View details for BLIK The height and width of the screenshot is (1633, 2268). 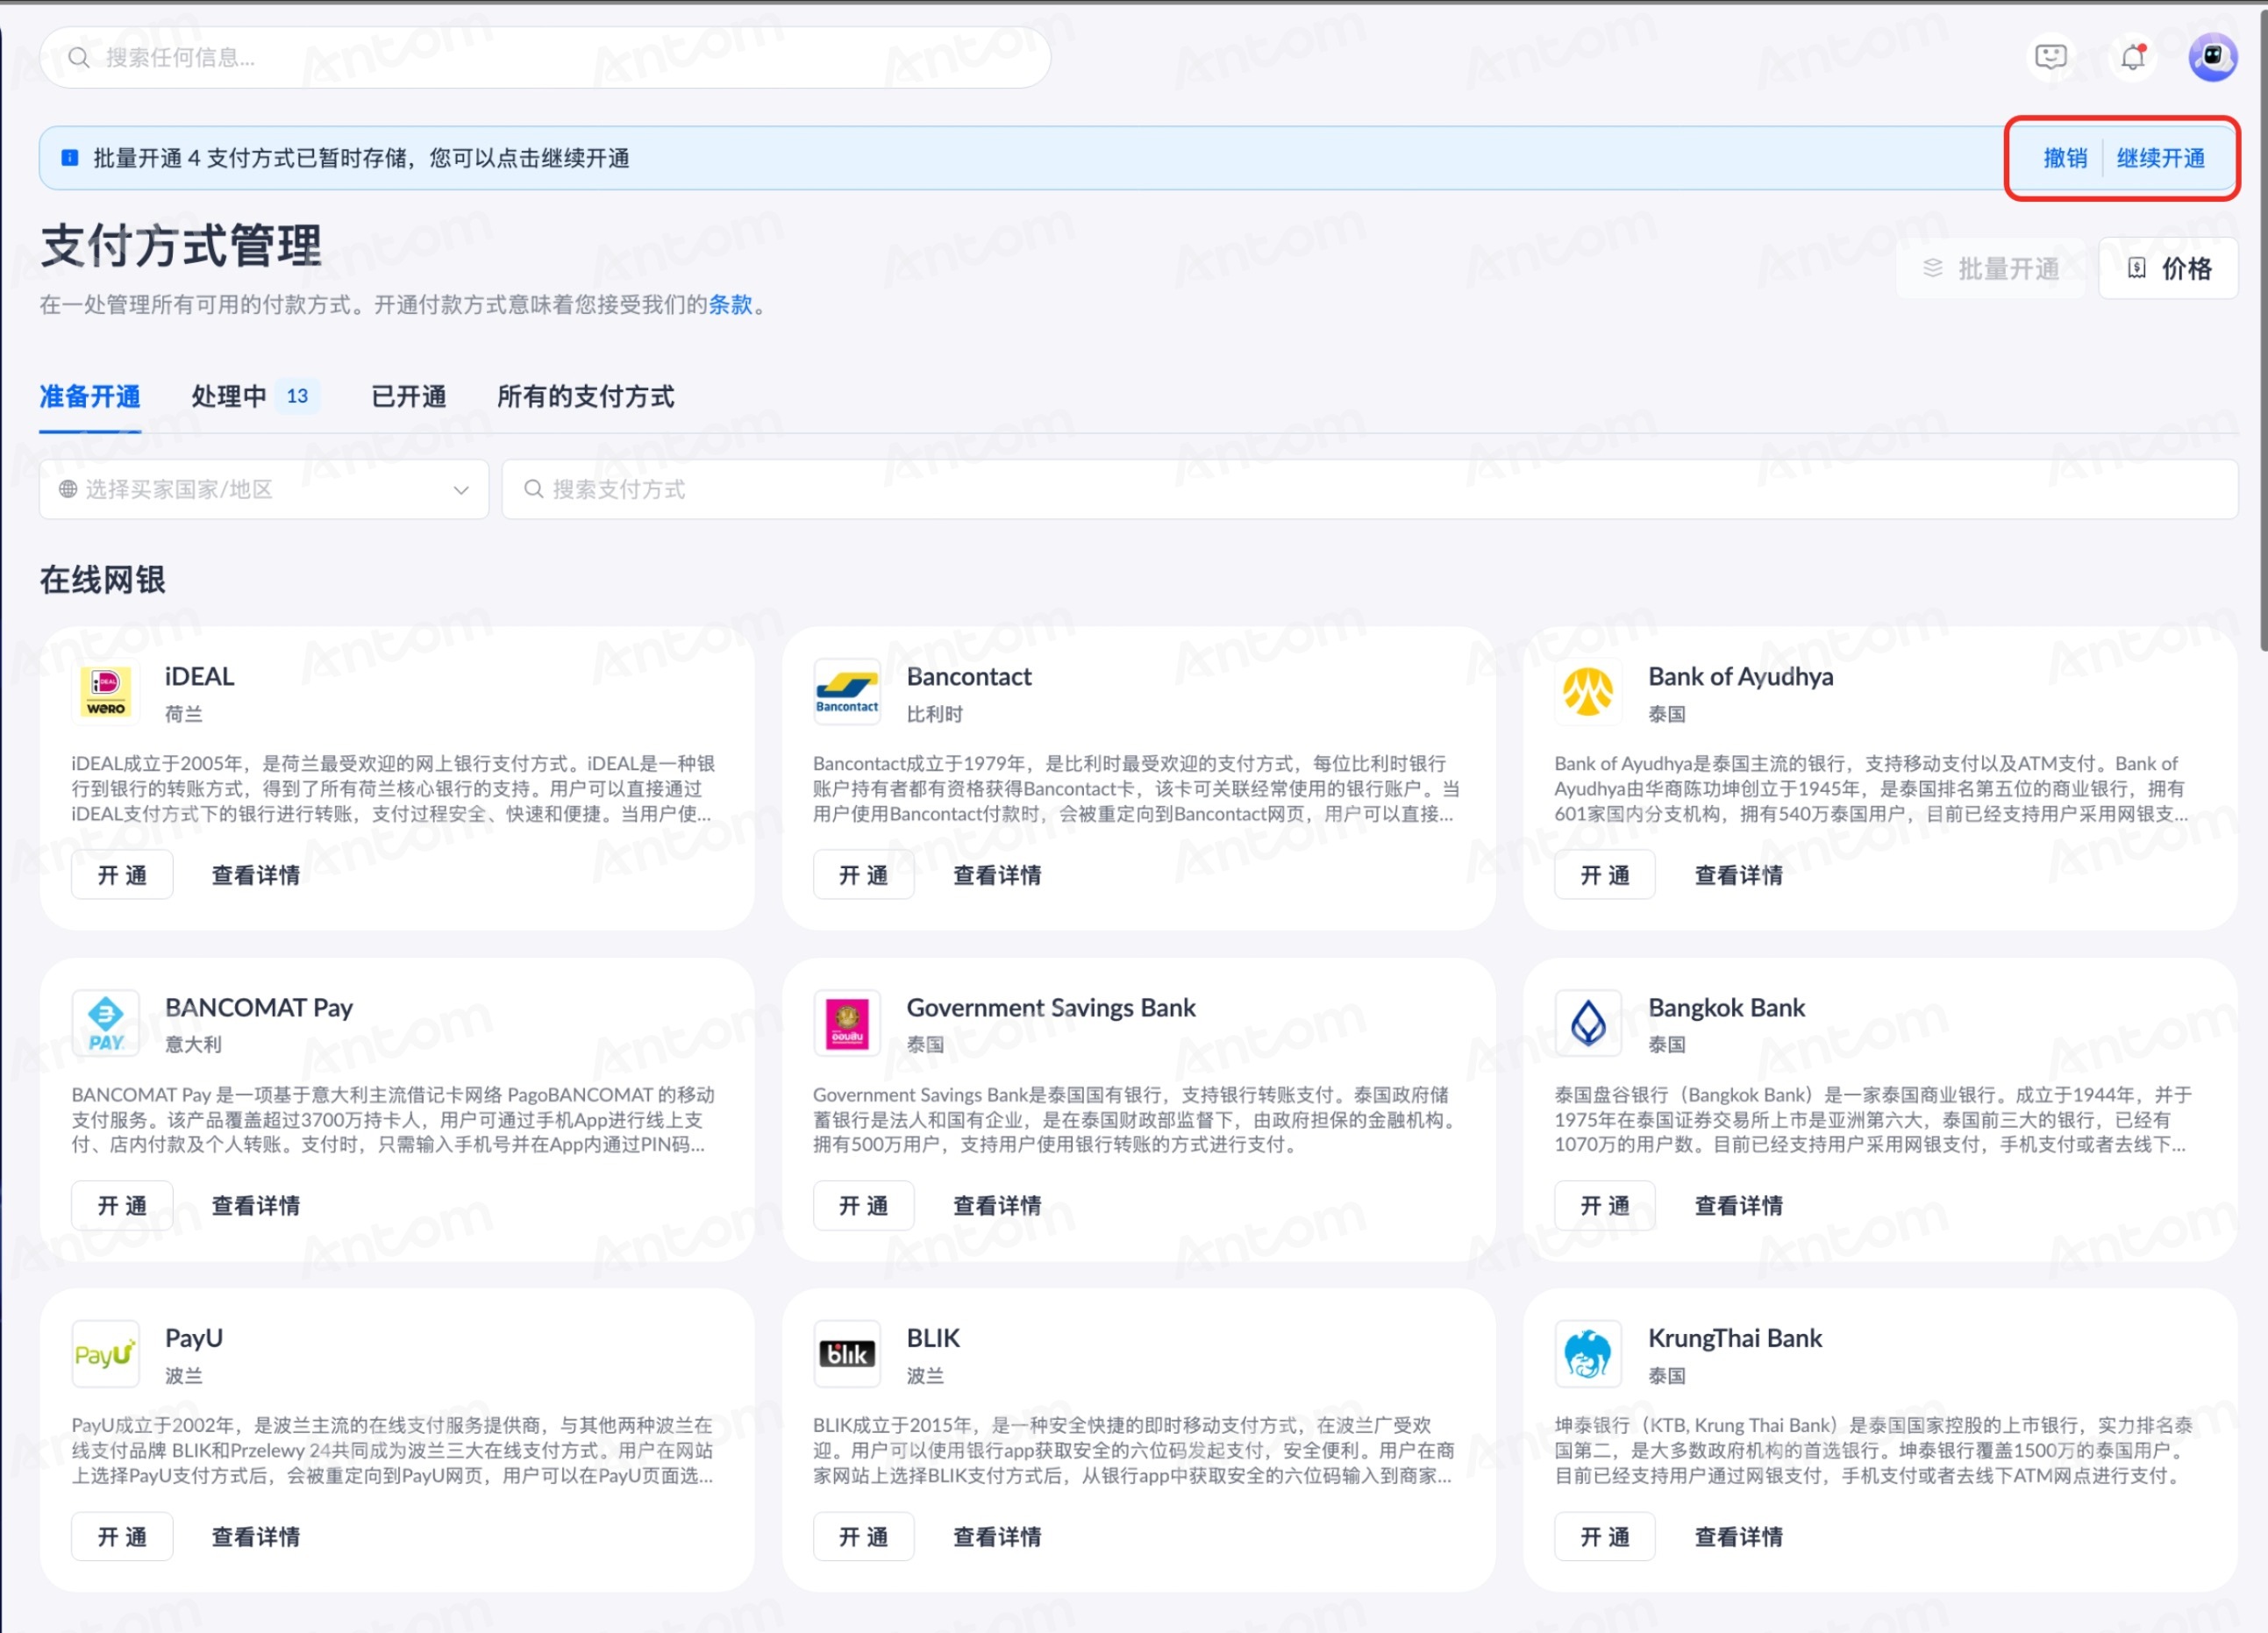pos(997,1537)
